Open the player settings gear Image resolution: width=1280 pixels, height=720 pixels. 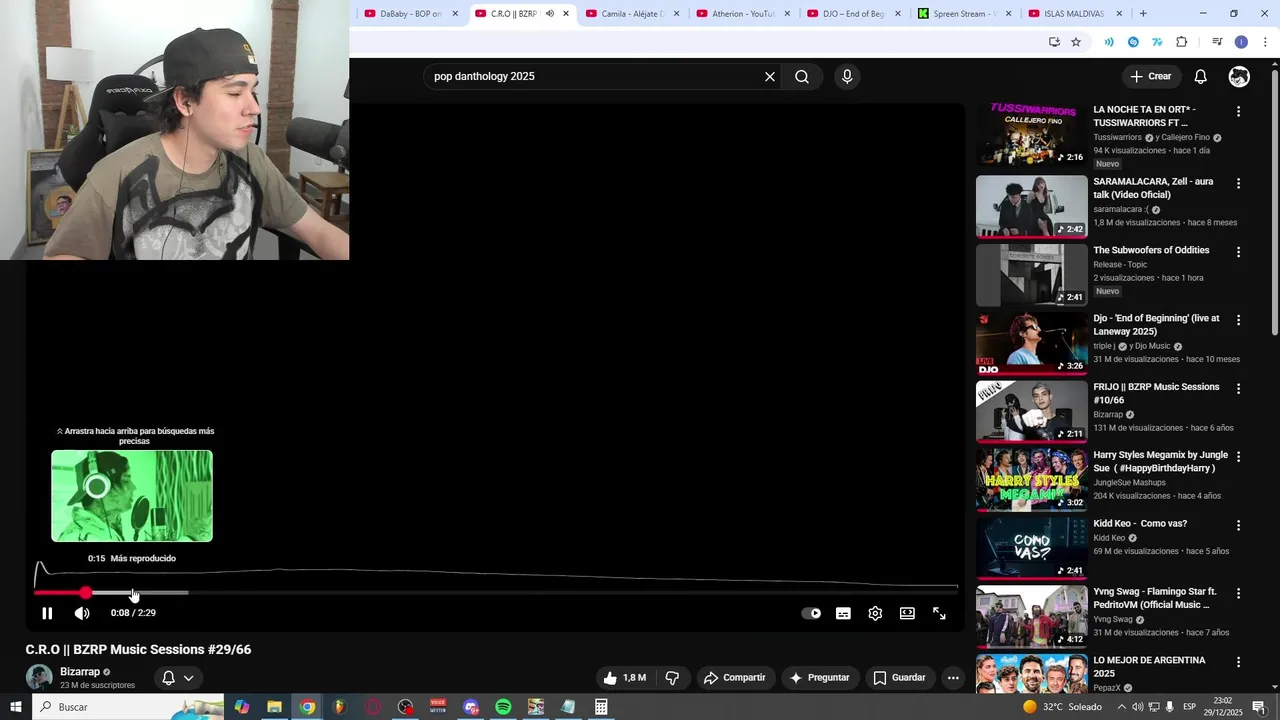click(875, 613)
